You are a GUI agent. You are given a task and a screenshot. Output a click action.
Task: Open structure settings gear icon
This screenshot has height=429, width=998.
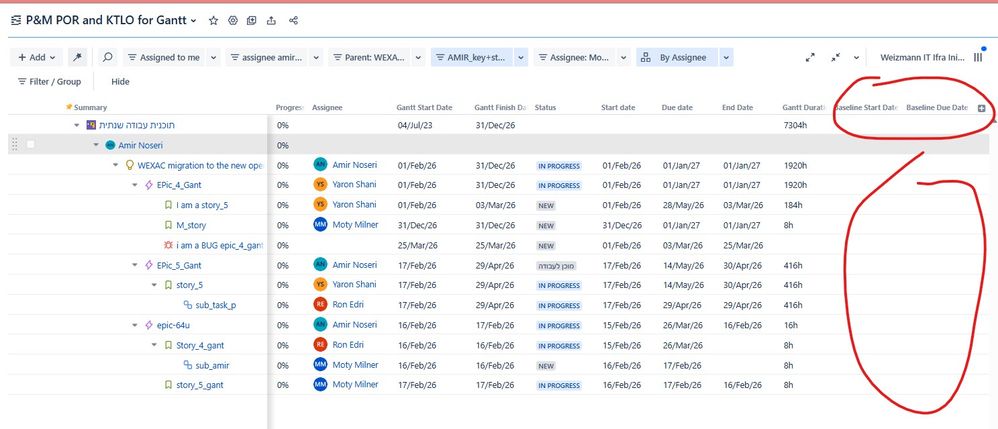[x=233, y=20]
